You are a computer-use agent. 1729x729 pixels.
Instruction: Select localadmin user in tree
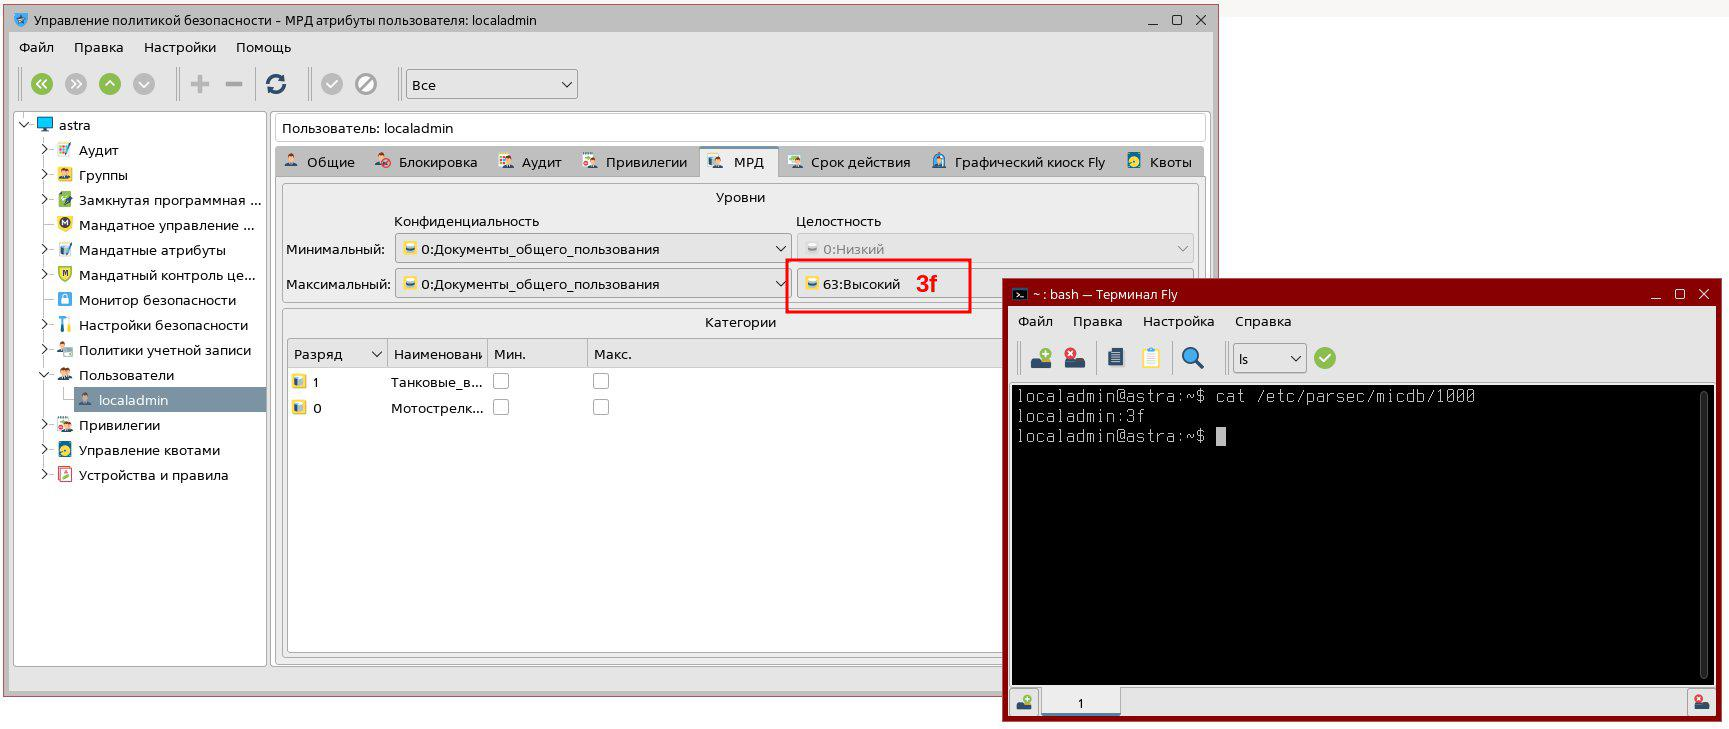click(x=133, y=400)
